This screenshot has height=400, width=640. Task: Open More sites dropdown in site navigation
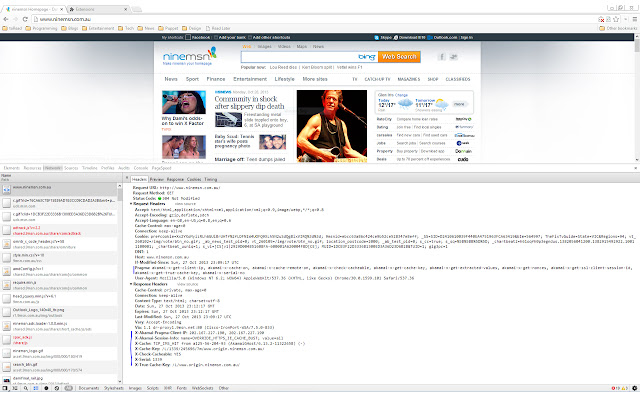(315, 79)
